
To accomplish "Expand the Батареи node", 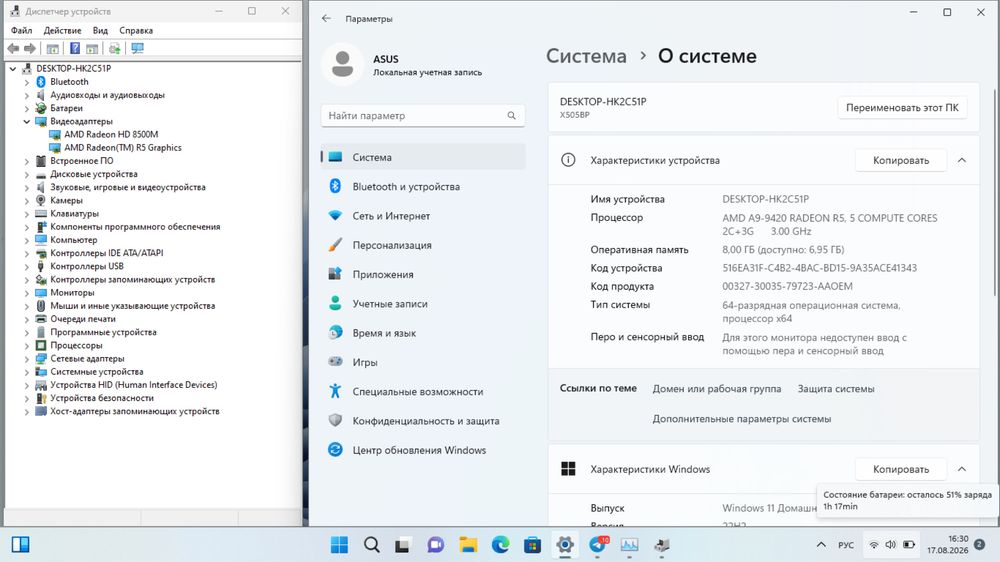I will click(27, 108).
